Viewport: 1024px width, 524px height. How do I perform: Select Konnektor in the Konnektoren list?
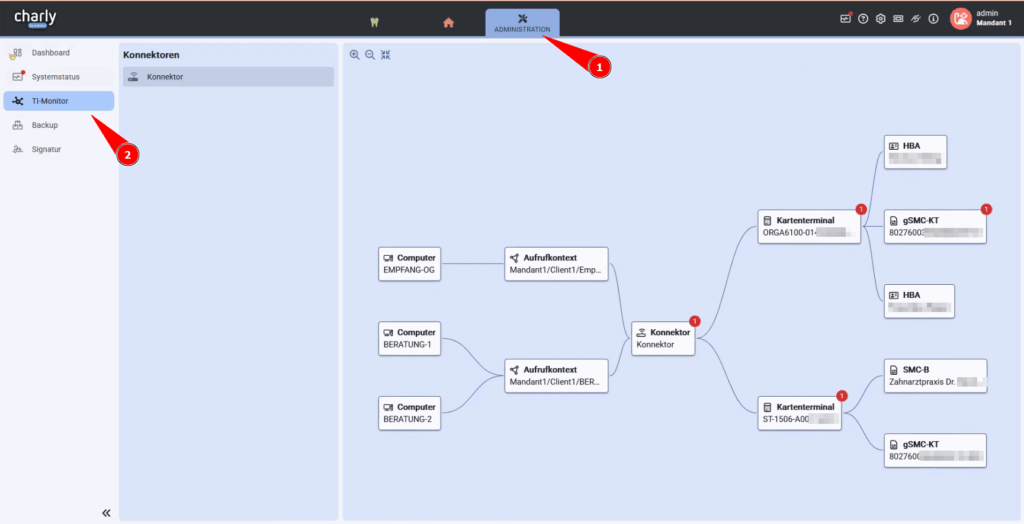coord(228,77)
